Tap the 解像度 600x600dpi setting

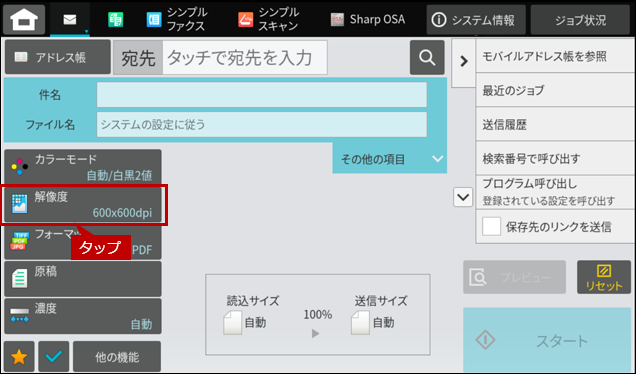pos(83,205)
